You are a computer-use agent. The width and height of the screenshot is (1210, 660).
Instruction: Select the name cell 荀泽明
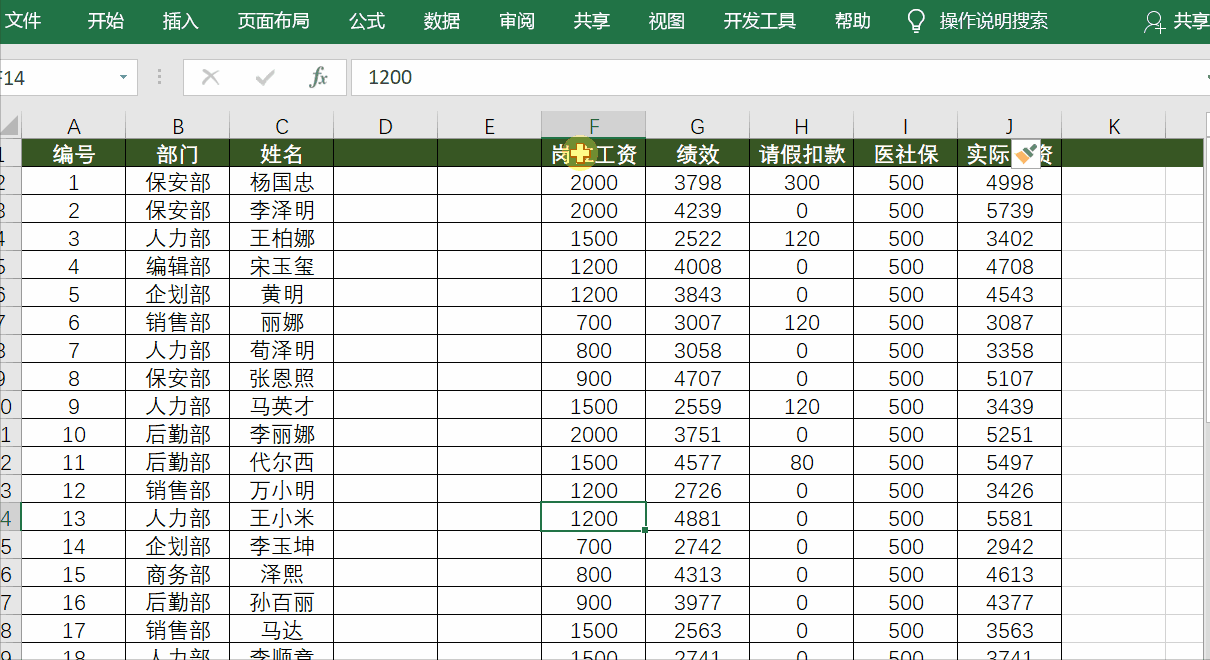[x=282, y=350]
